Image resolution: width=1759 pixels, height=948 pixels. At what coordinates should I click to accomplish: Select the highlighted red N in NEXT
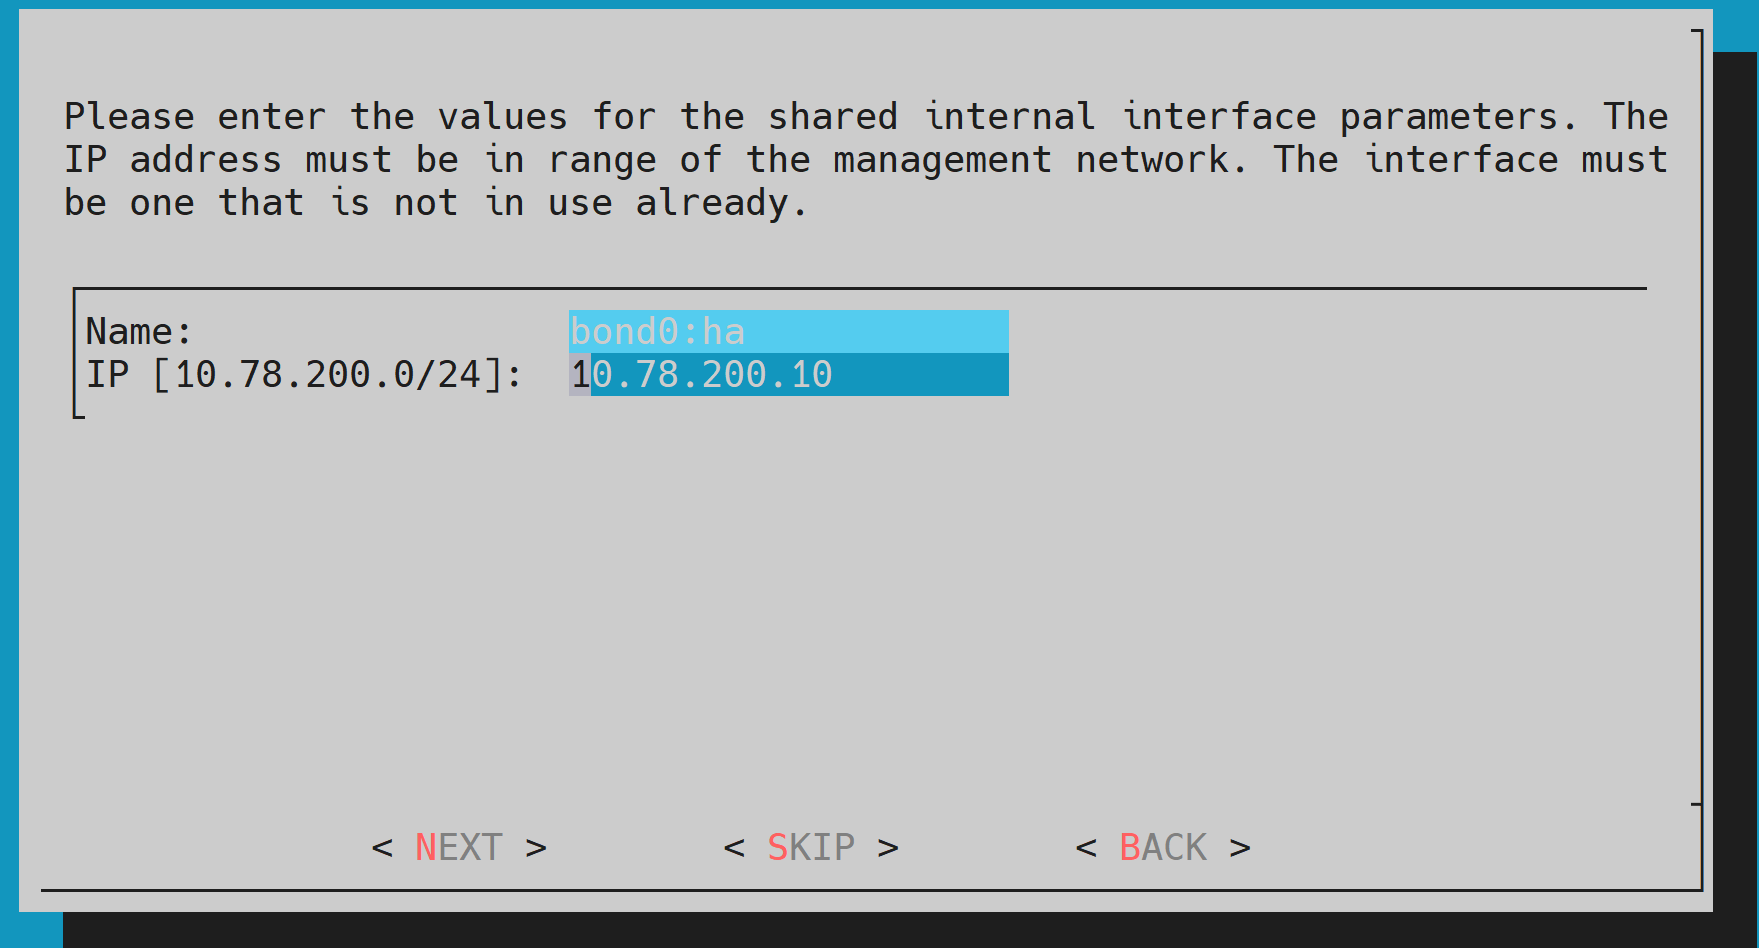click(x=428, y=846)
